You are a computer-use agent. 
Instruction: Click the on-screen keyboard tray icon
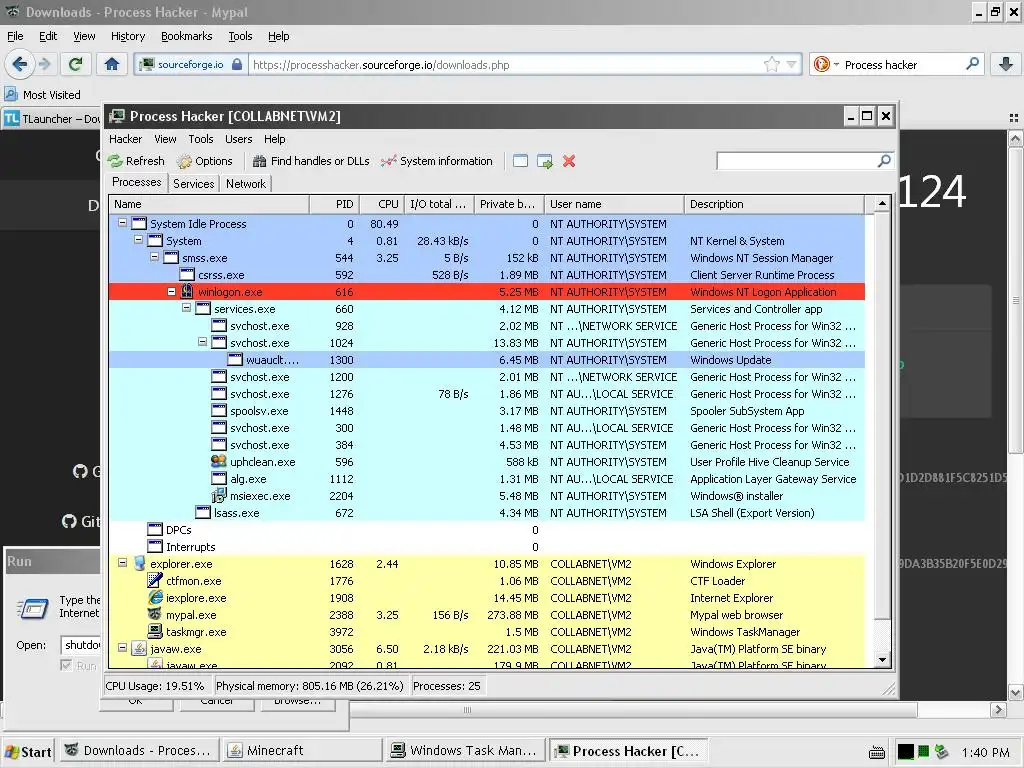[x=877, y=752]
